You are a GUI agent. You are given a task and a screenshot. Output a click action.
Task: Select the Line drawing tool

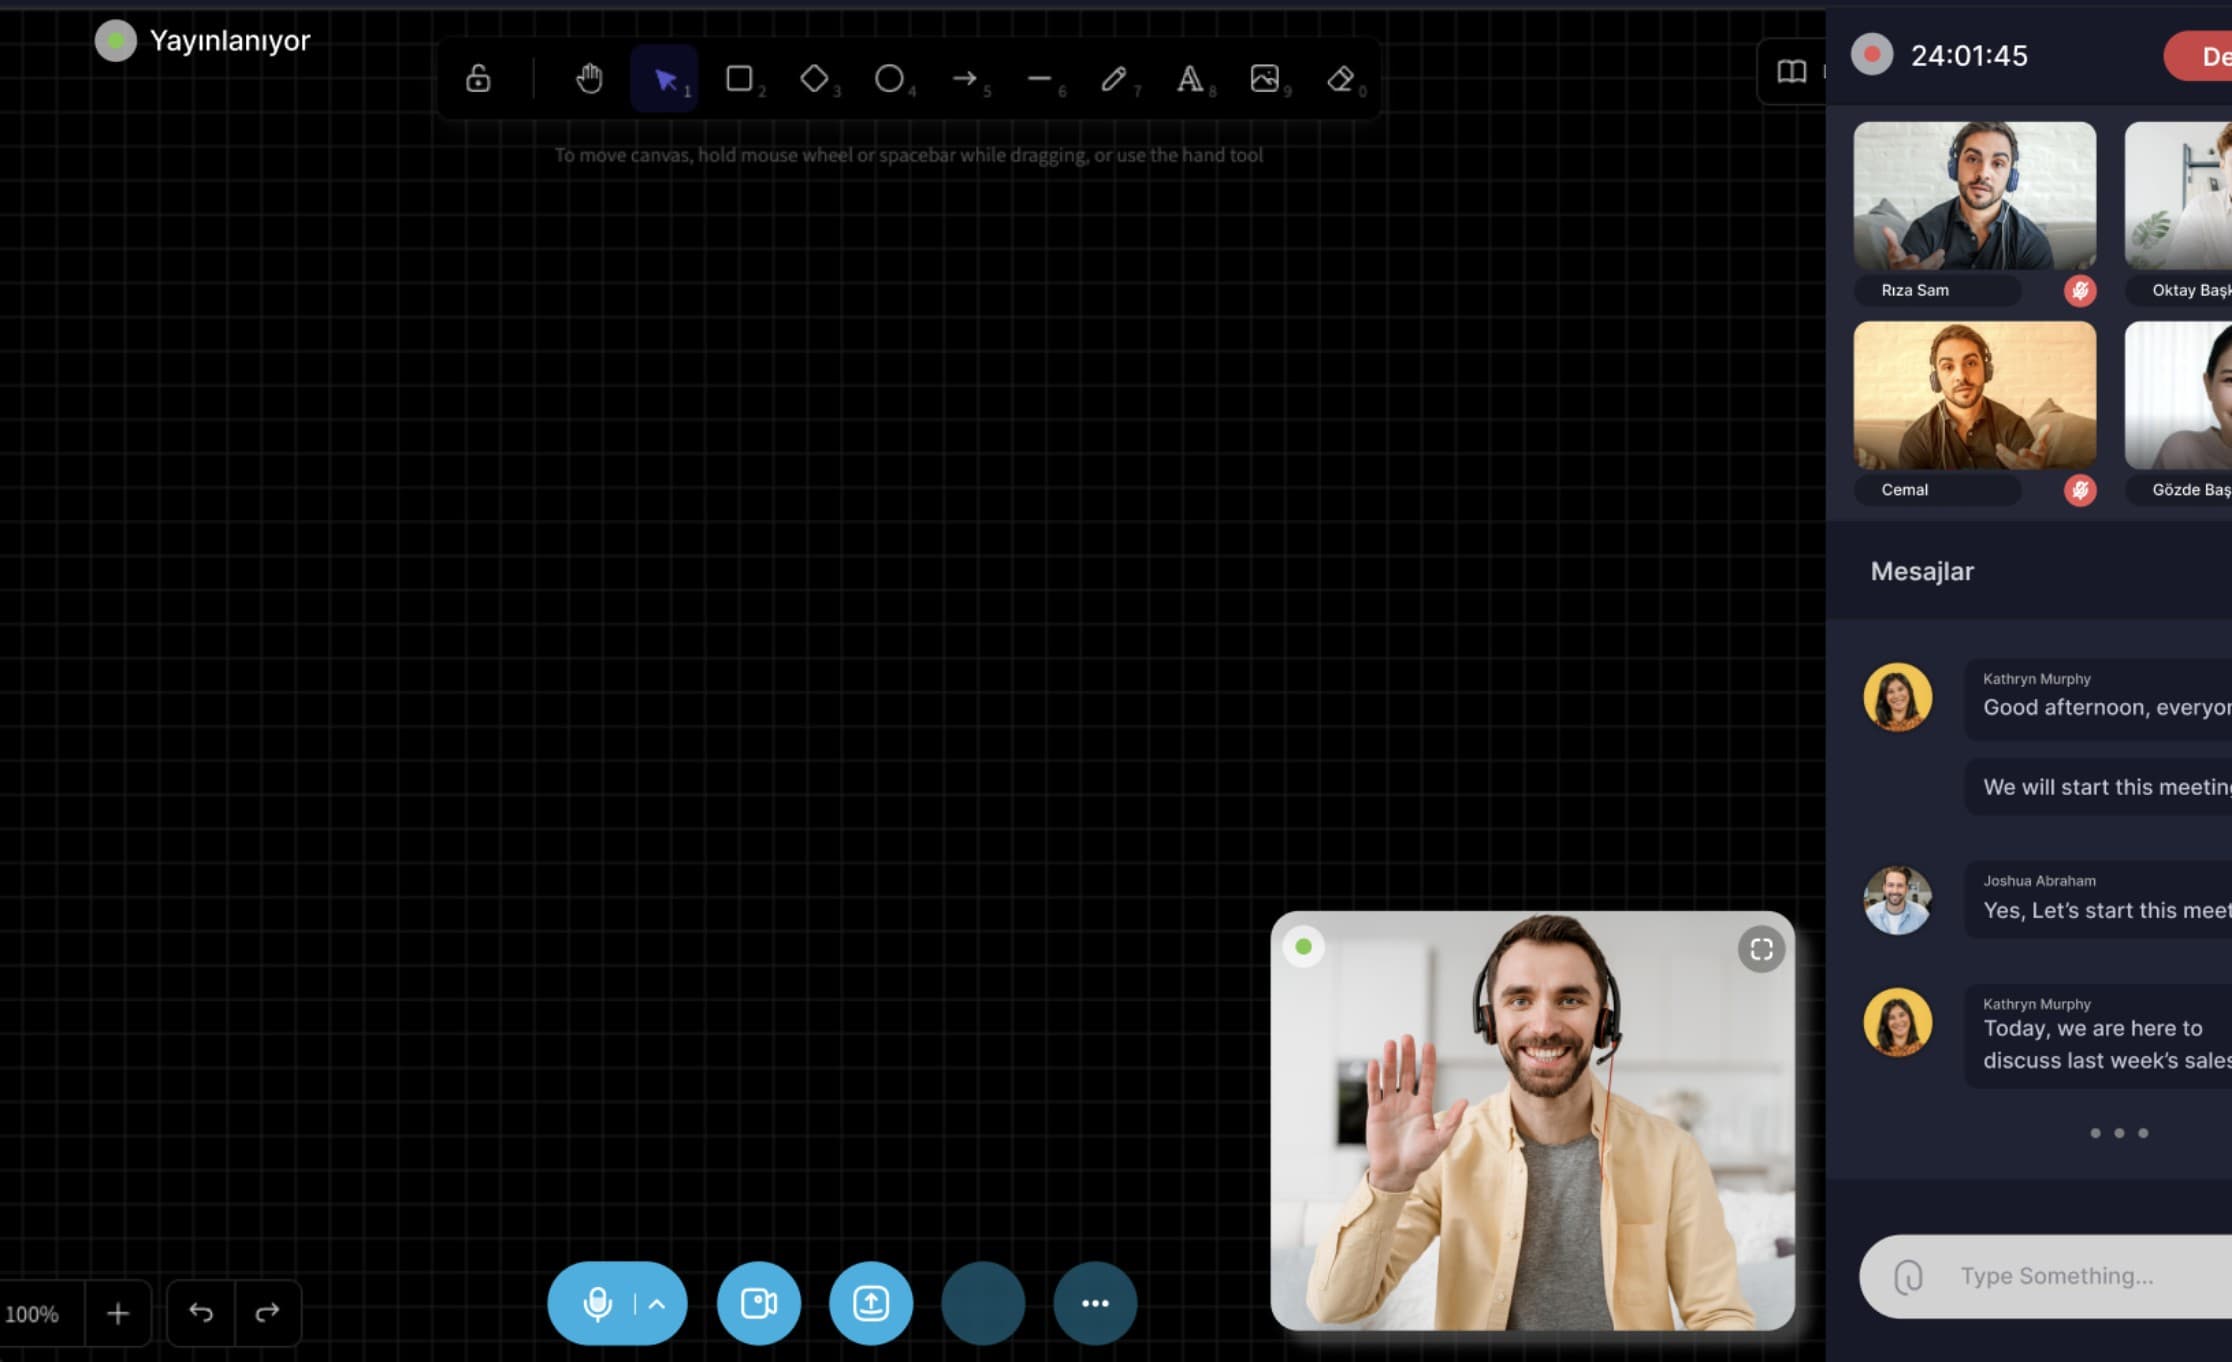[1039, 78]
